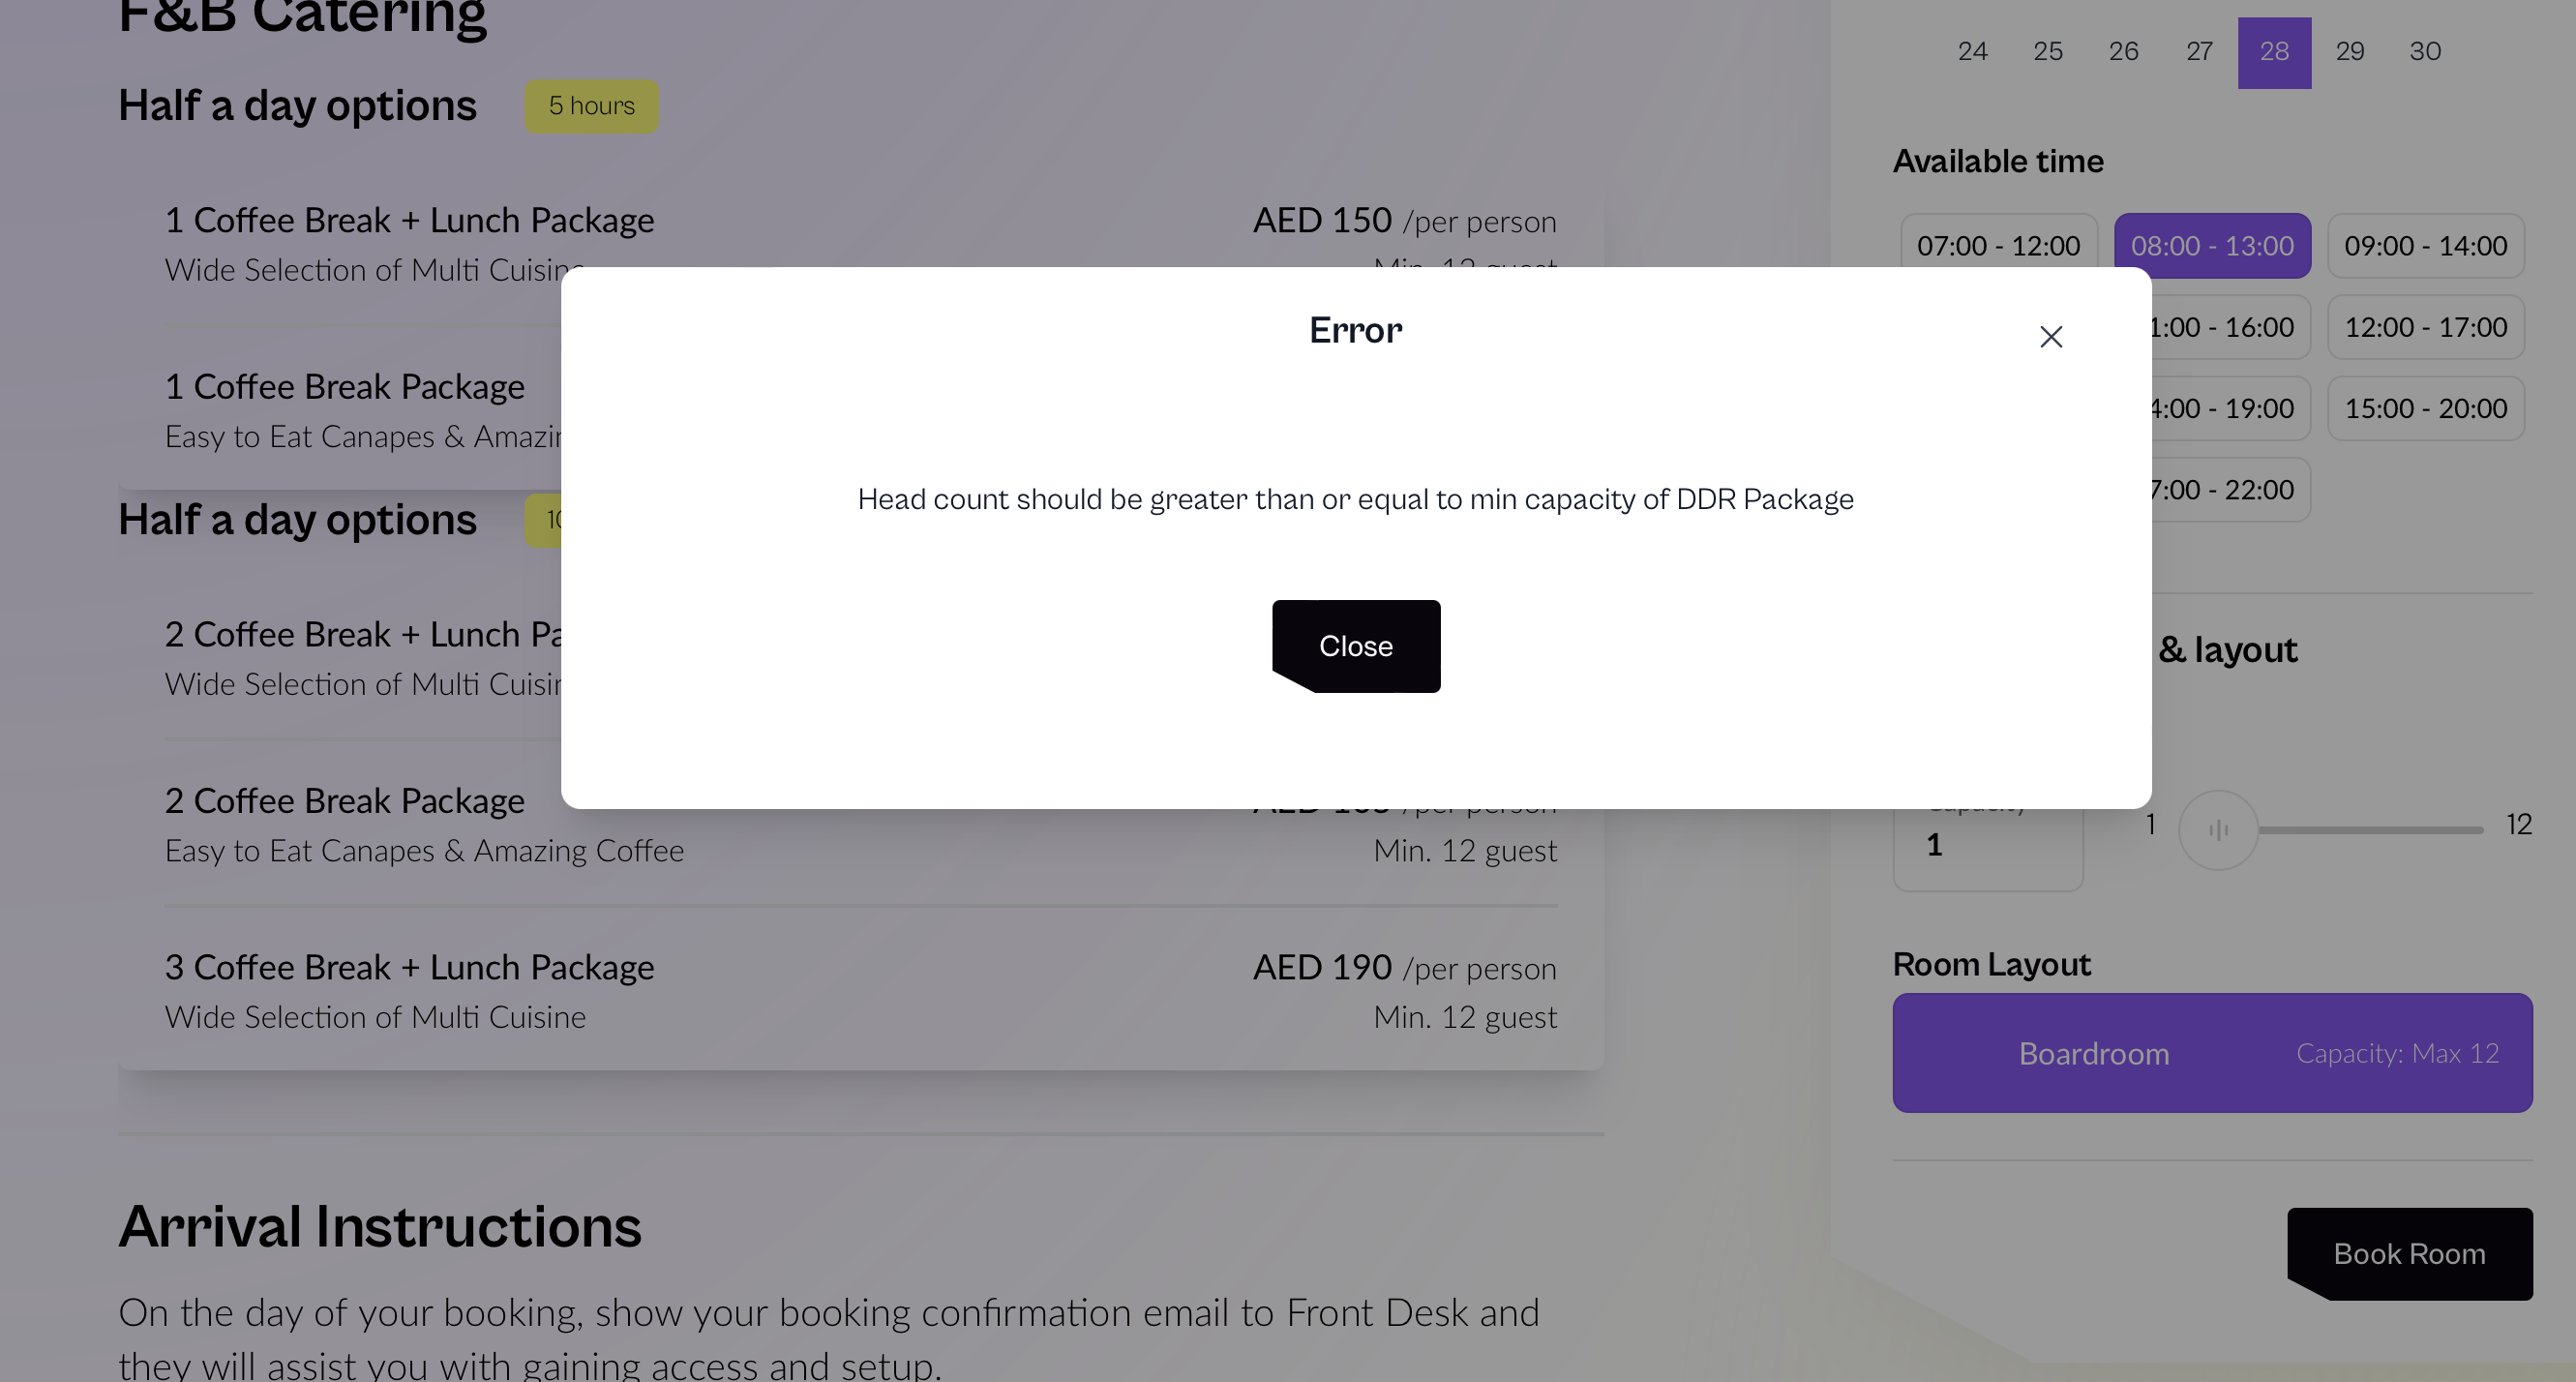Click the black Close button in dialog
Viewport: 2576px width, 1382px height.
pos(1356,646)
